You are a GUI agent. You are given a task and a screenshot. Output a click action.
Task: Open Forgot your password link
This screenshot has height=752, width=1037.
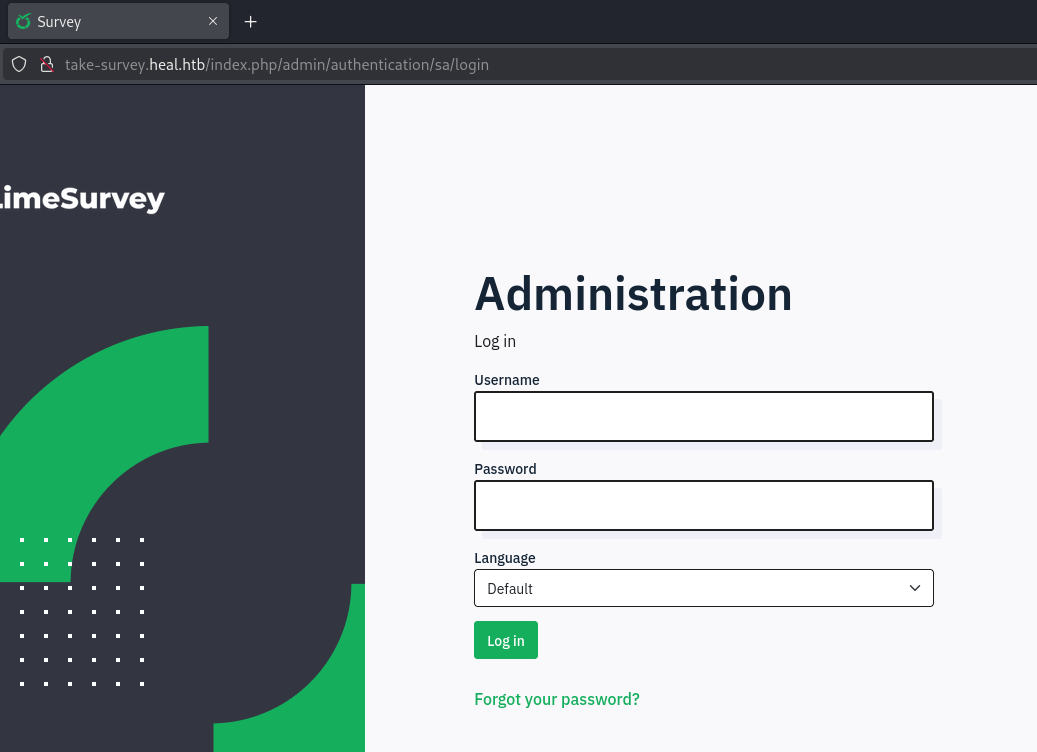(557, 699)
